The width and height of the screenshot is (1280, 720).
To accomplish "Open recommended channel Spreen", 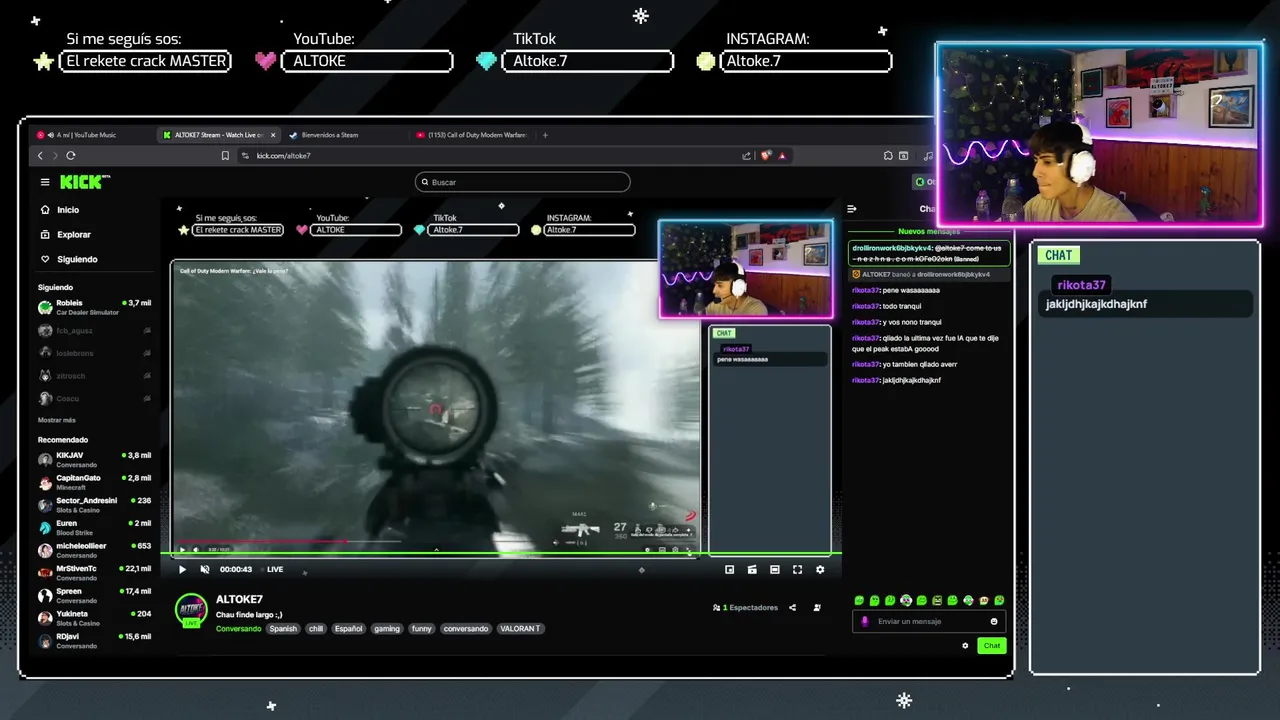I will click(x=95, y=595).
